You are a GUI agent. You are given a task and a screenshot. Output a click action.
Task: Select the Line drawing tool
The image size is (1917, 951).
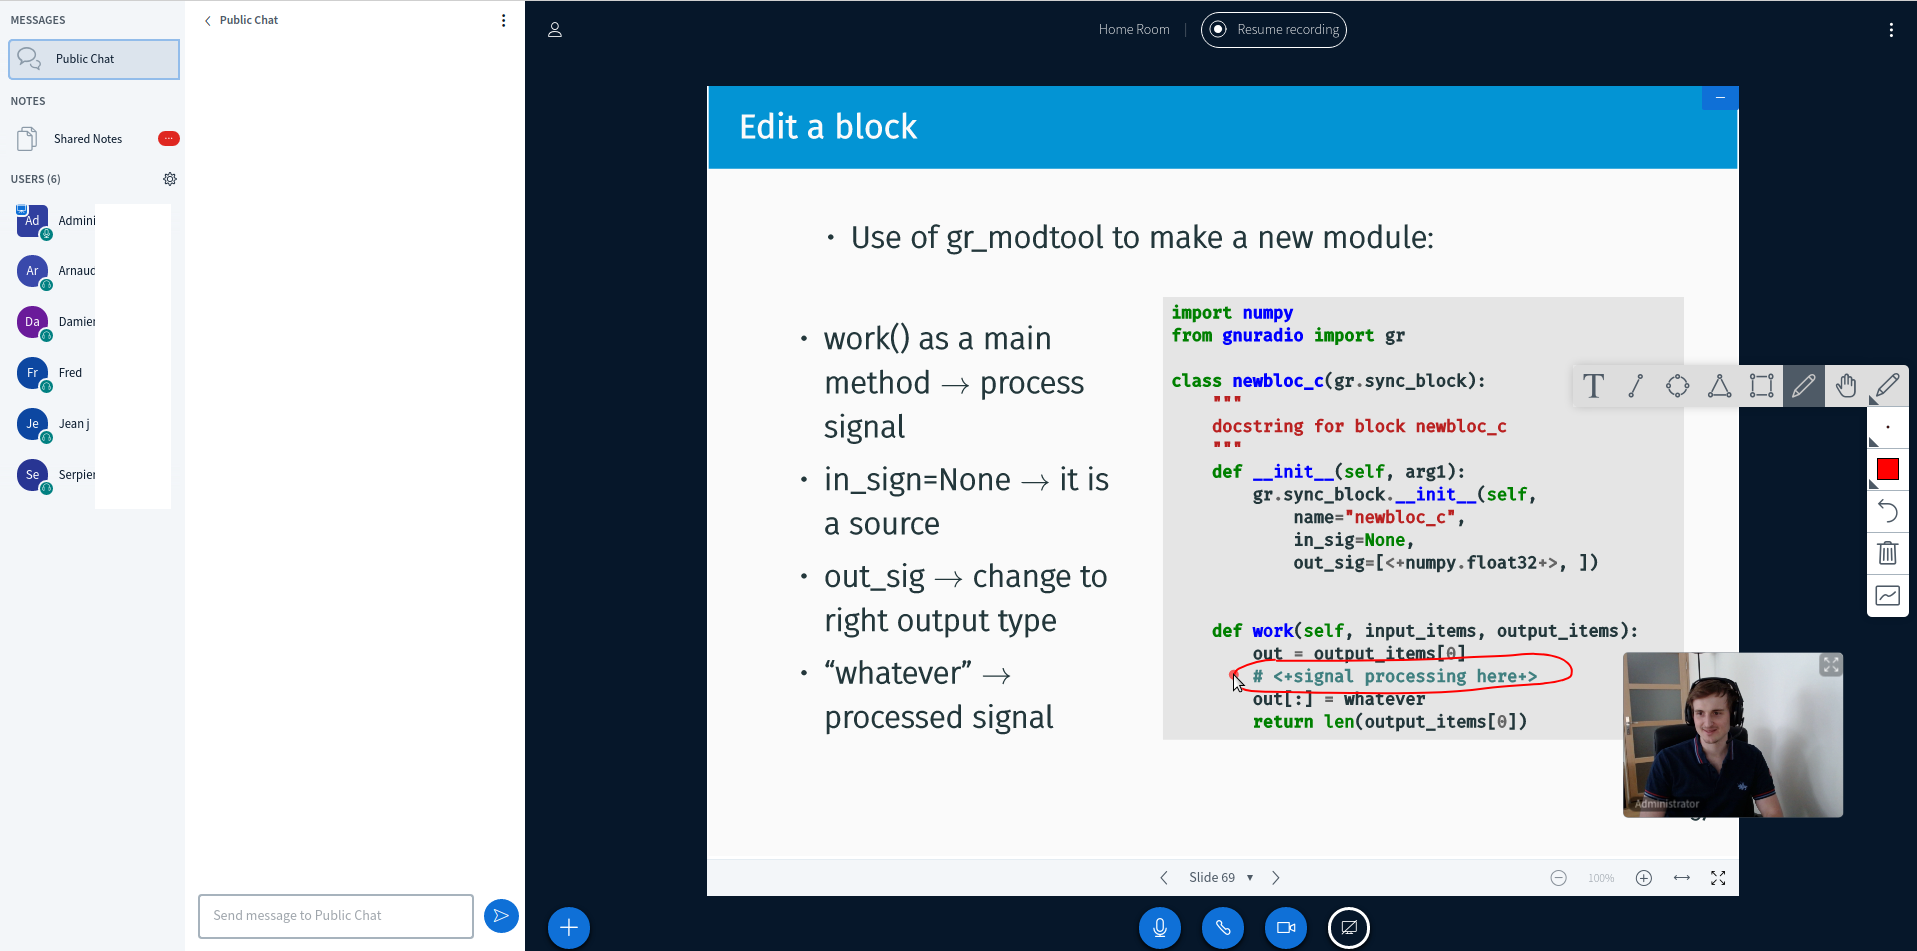tap(1636, 386)
